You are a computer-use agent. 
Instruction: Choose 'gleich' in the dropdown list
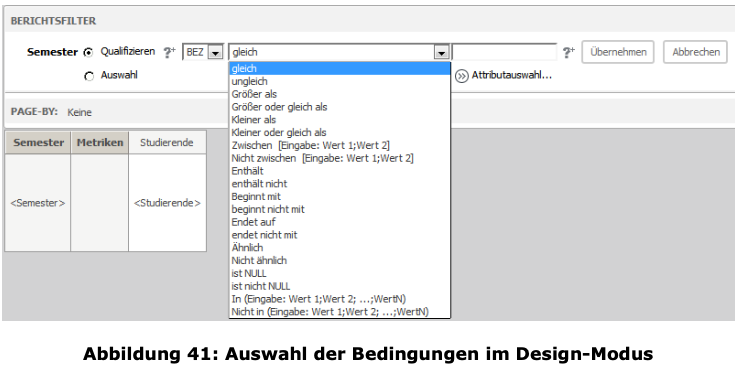point(339,69)
